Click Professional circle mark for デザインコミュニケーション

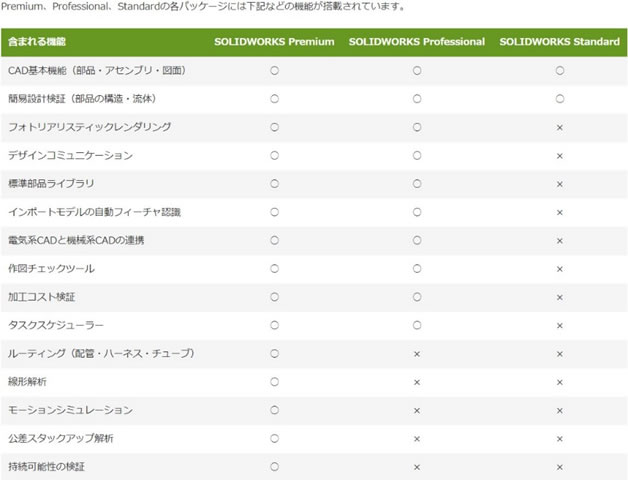pyautogui.click(x=417, y=155)
